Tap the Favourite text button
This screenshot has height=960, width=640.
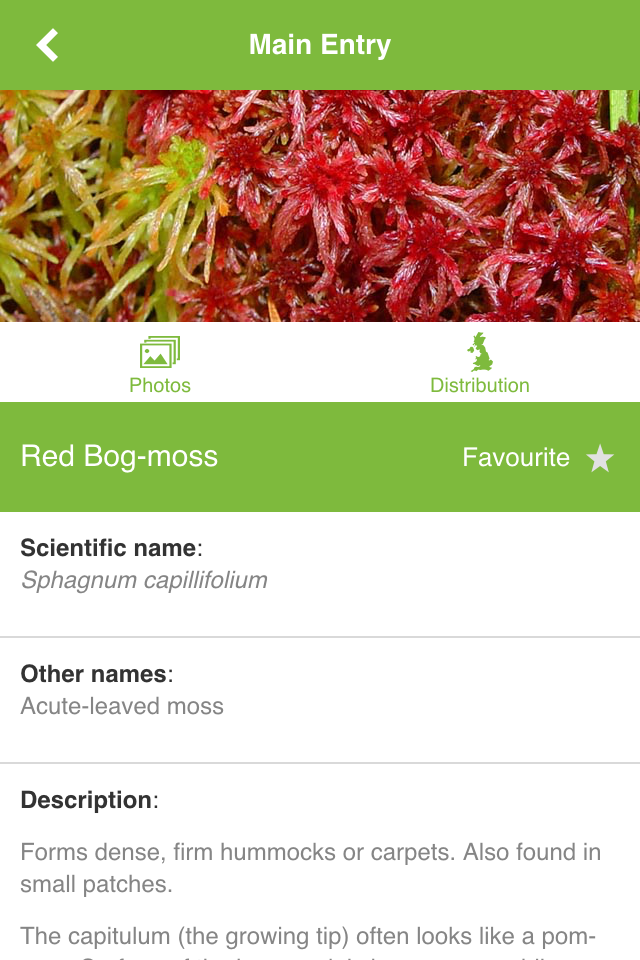click(516, 457)
